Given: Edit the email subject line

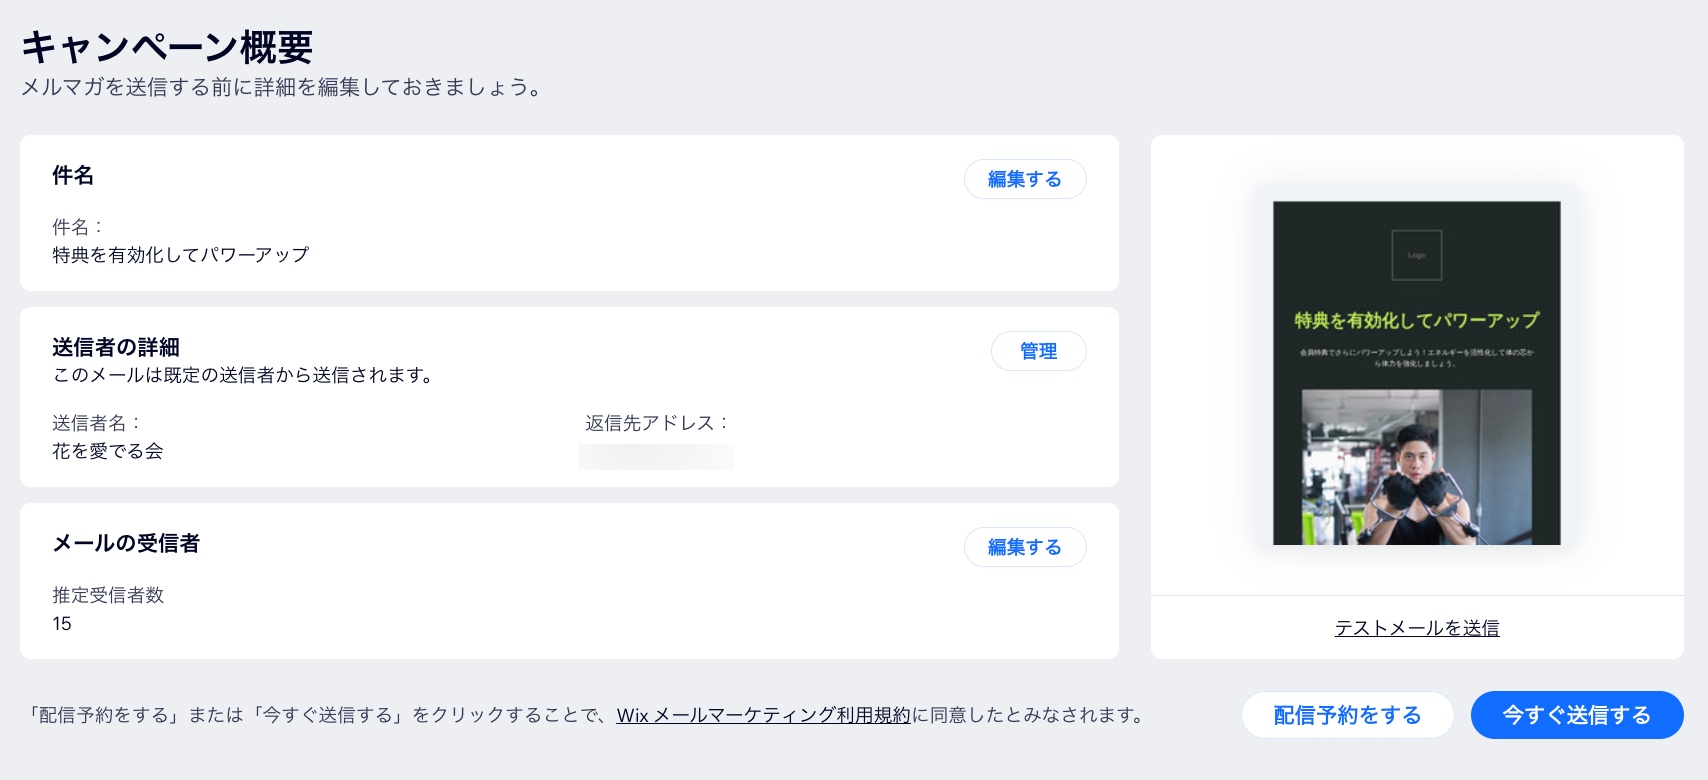Looking at the screenshot, I should (x=1024, y=179).
